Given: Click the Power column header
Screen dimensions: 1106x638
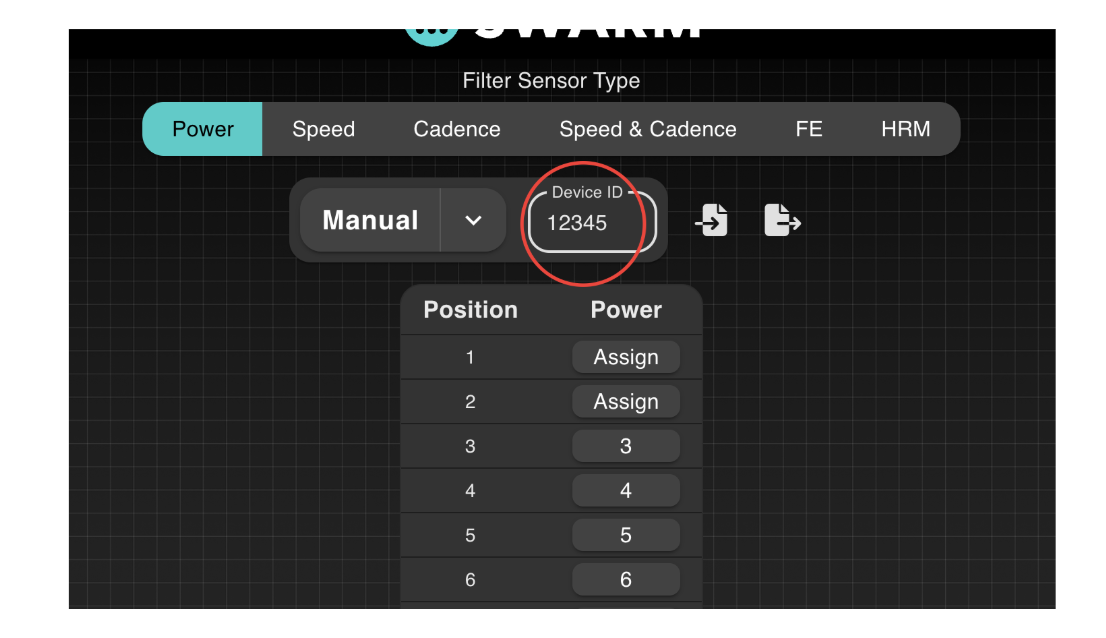Looking at the screenshot, I should coord(626,310).
